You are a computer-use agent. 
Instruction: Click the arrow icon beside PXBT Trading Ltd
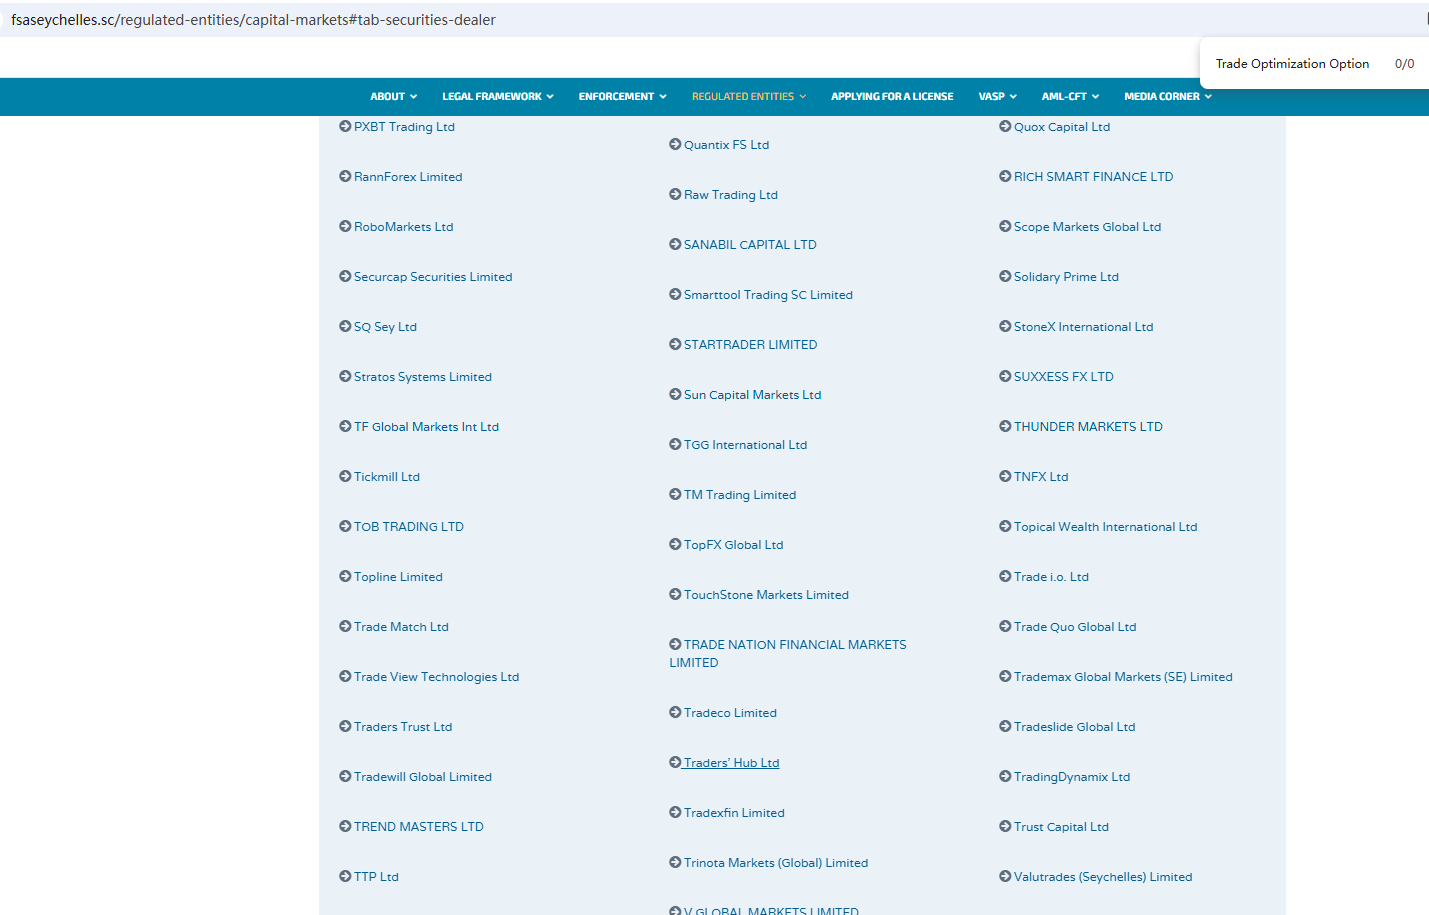pos(345,127)
